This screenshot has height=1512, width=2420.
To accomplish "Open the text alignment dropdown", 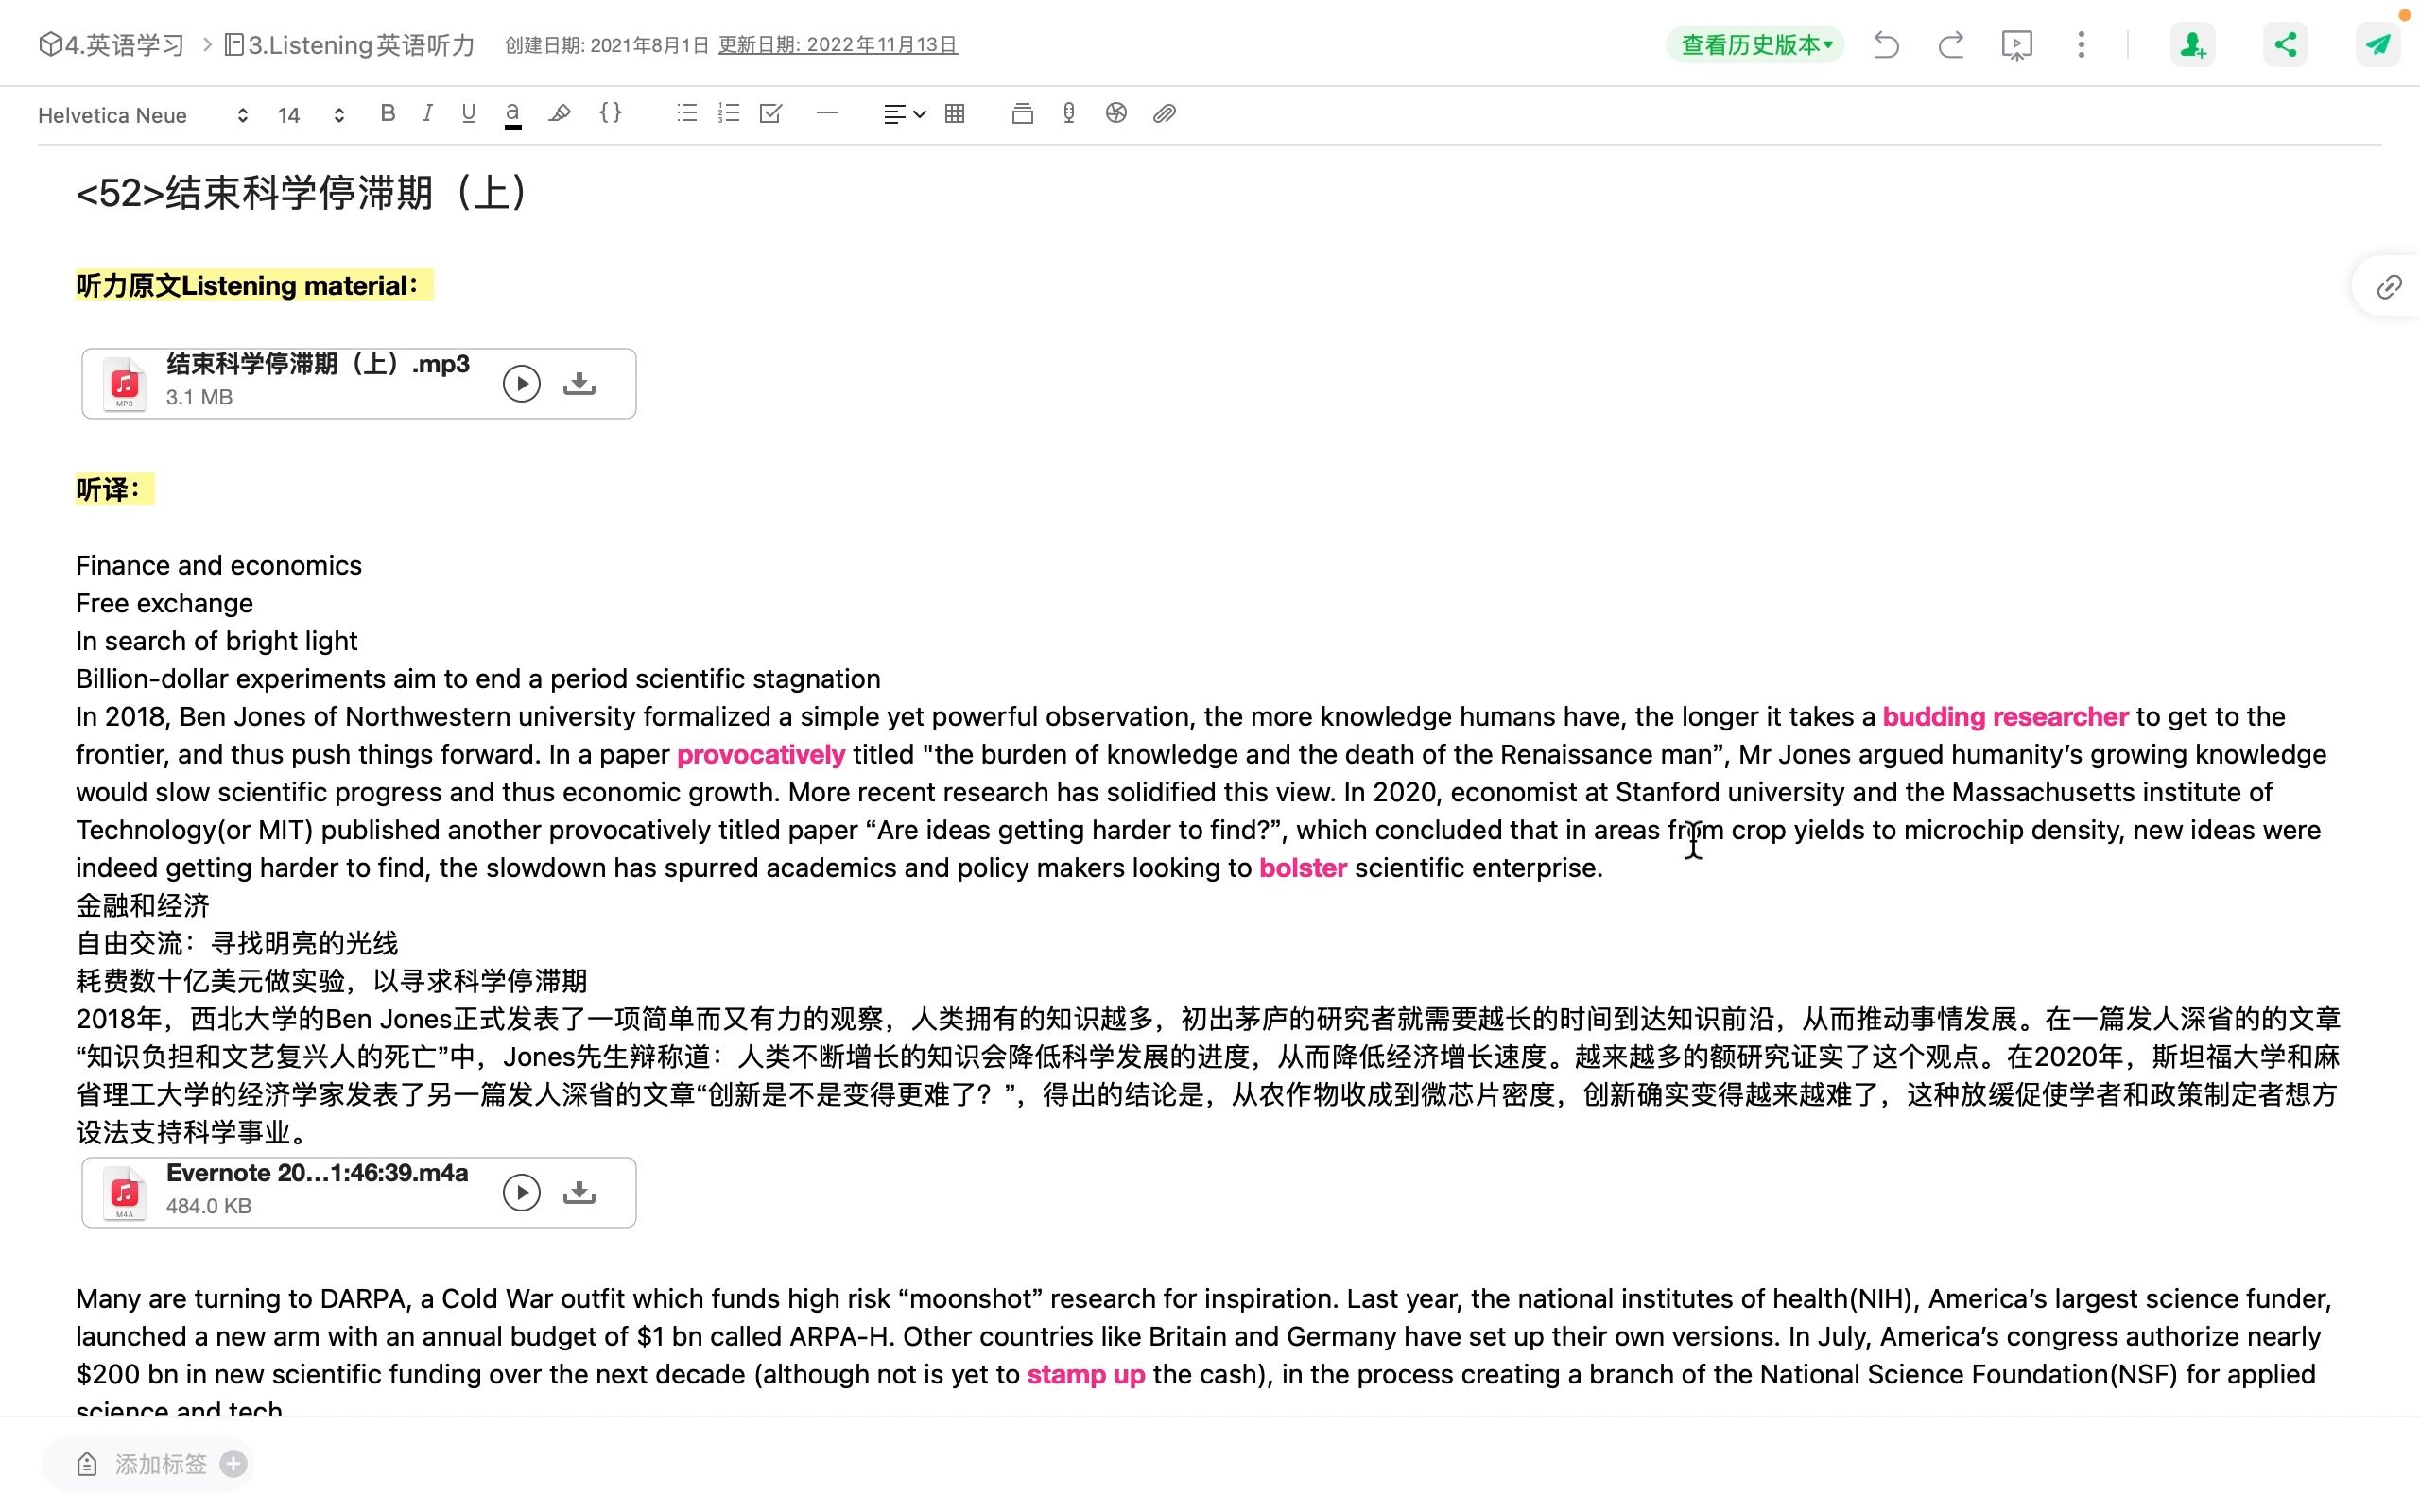I will tap(901, 114).
